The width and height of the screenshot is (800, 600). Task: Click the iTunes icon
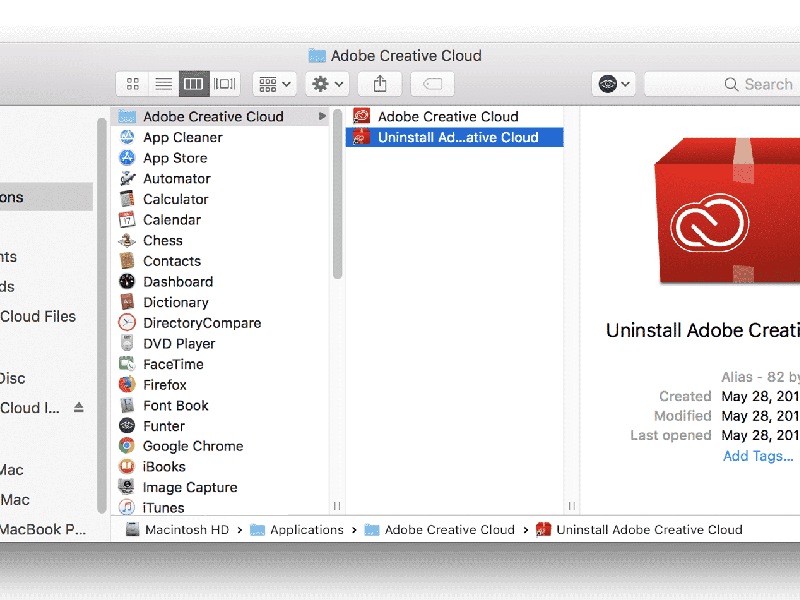(127, 508)
